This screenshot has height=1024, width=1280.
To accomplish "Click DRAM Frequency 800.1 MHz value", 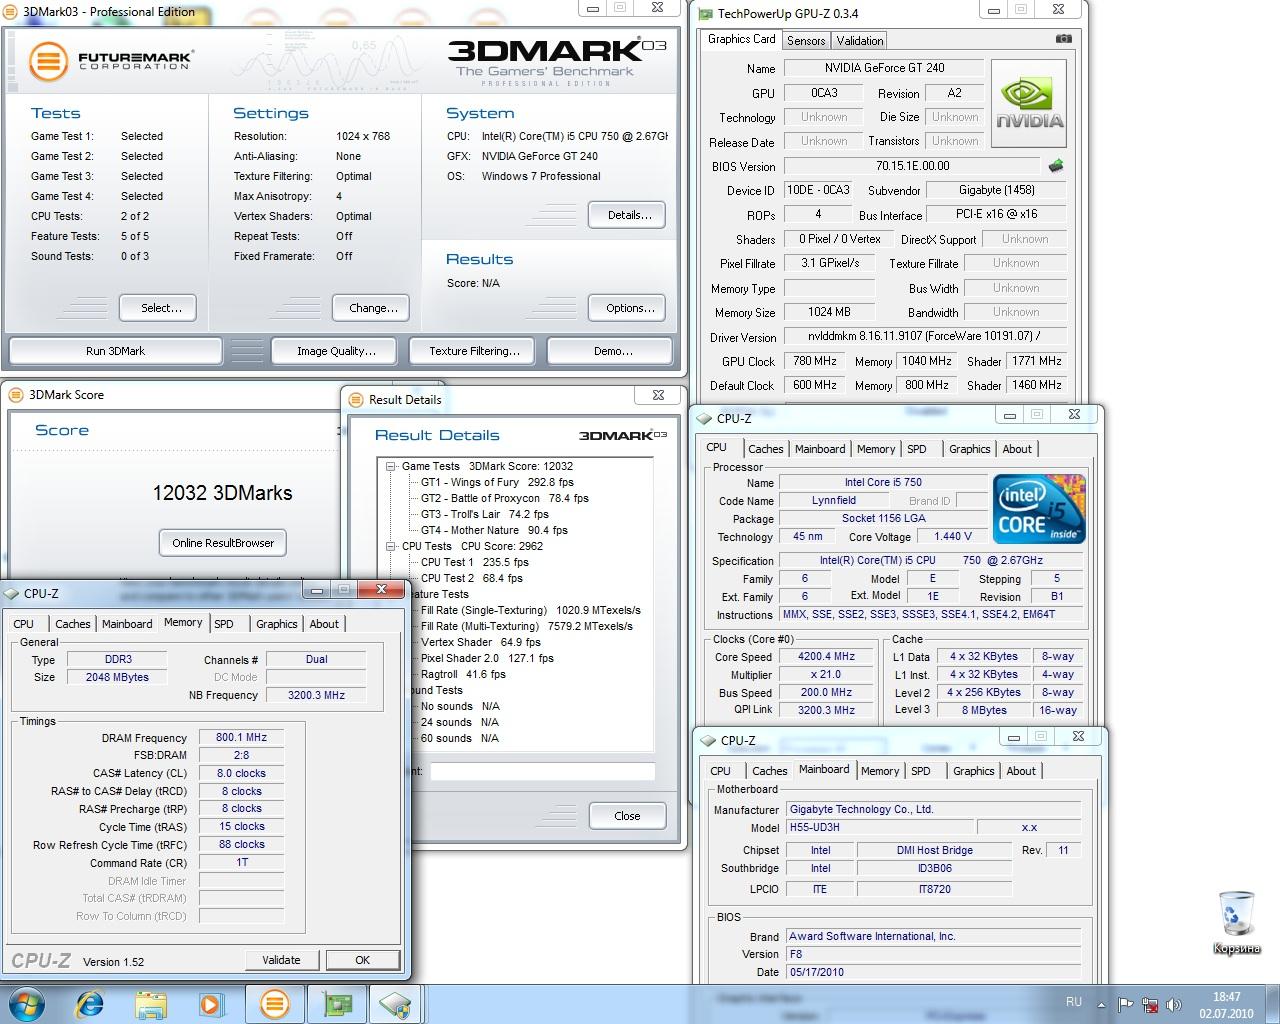I will click(x=241, y=737).
